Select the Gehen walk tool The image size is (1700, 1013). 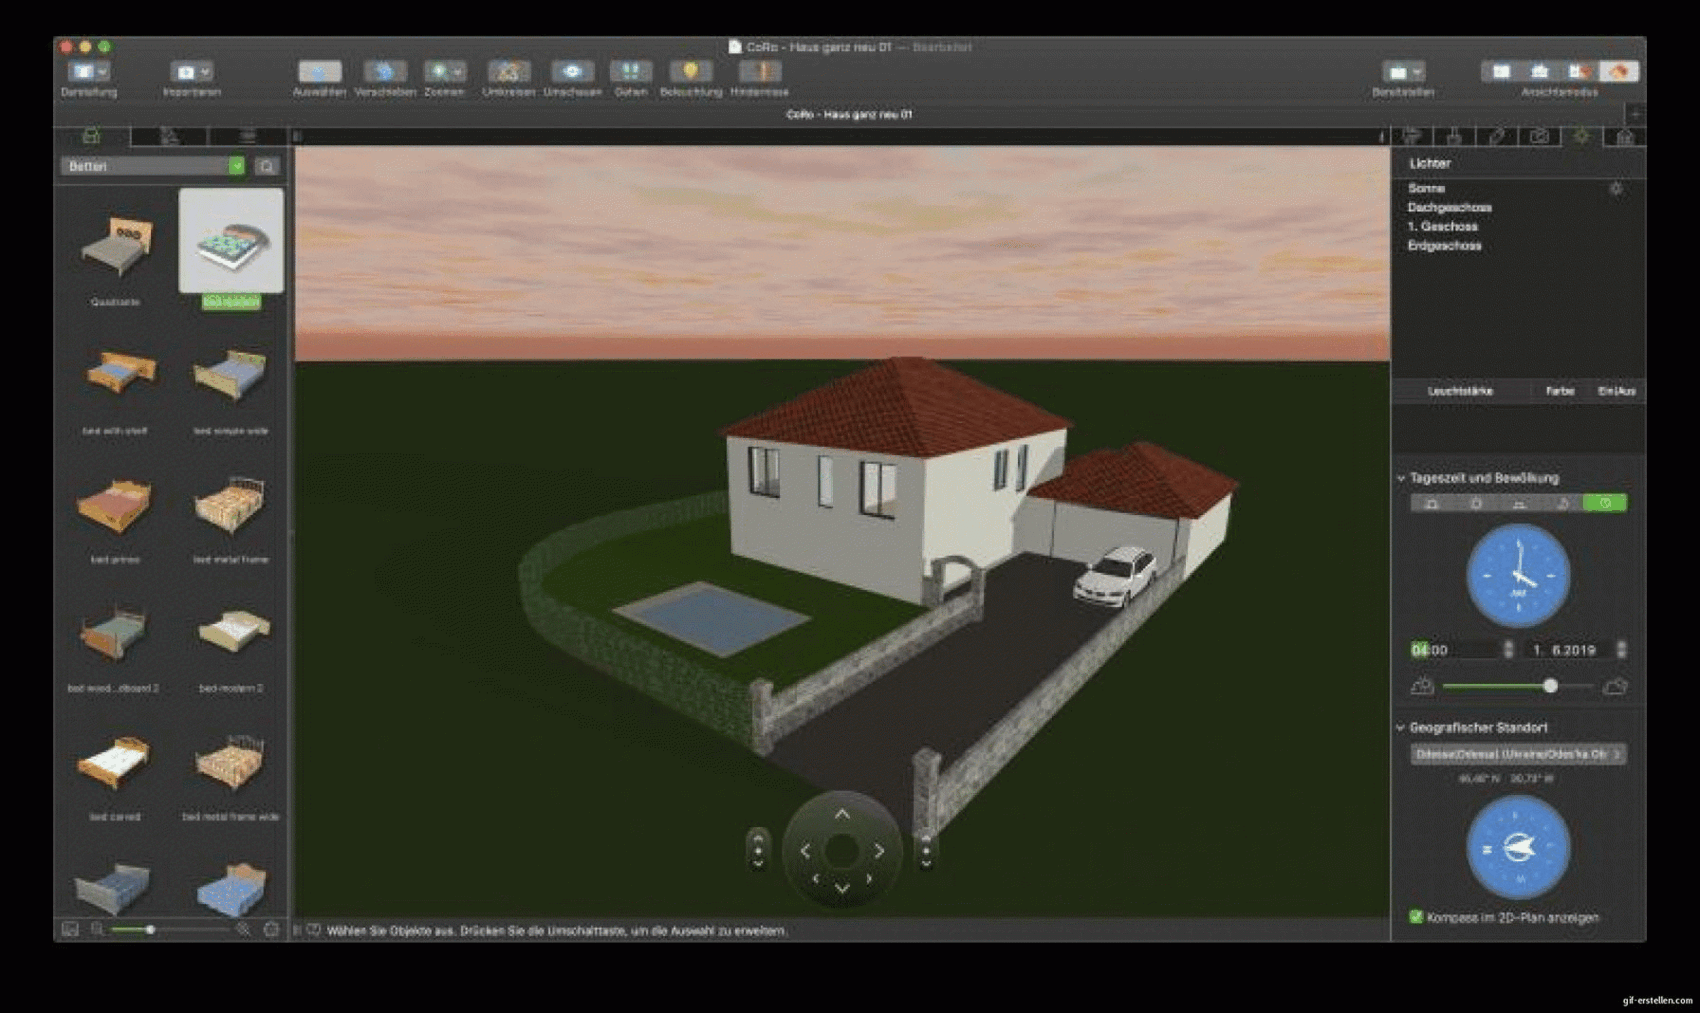(x=630, y=72)
